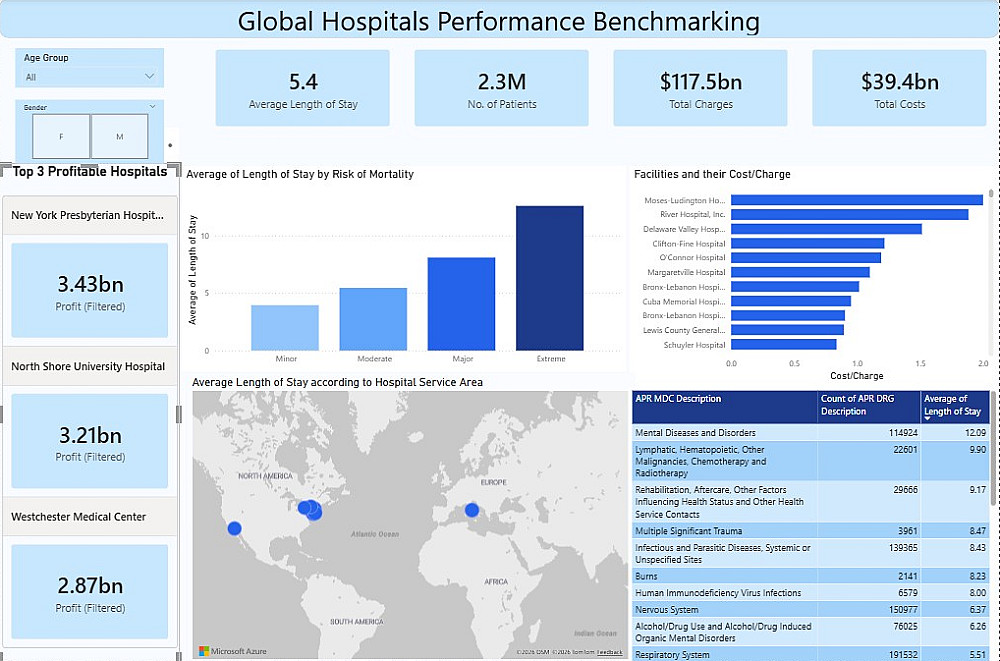Image resolution: width=1000 pixels, height=661 pixels.
Task: Select the M gender tile
Action: (x=120, y=137)
